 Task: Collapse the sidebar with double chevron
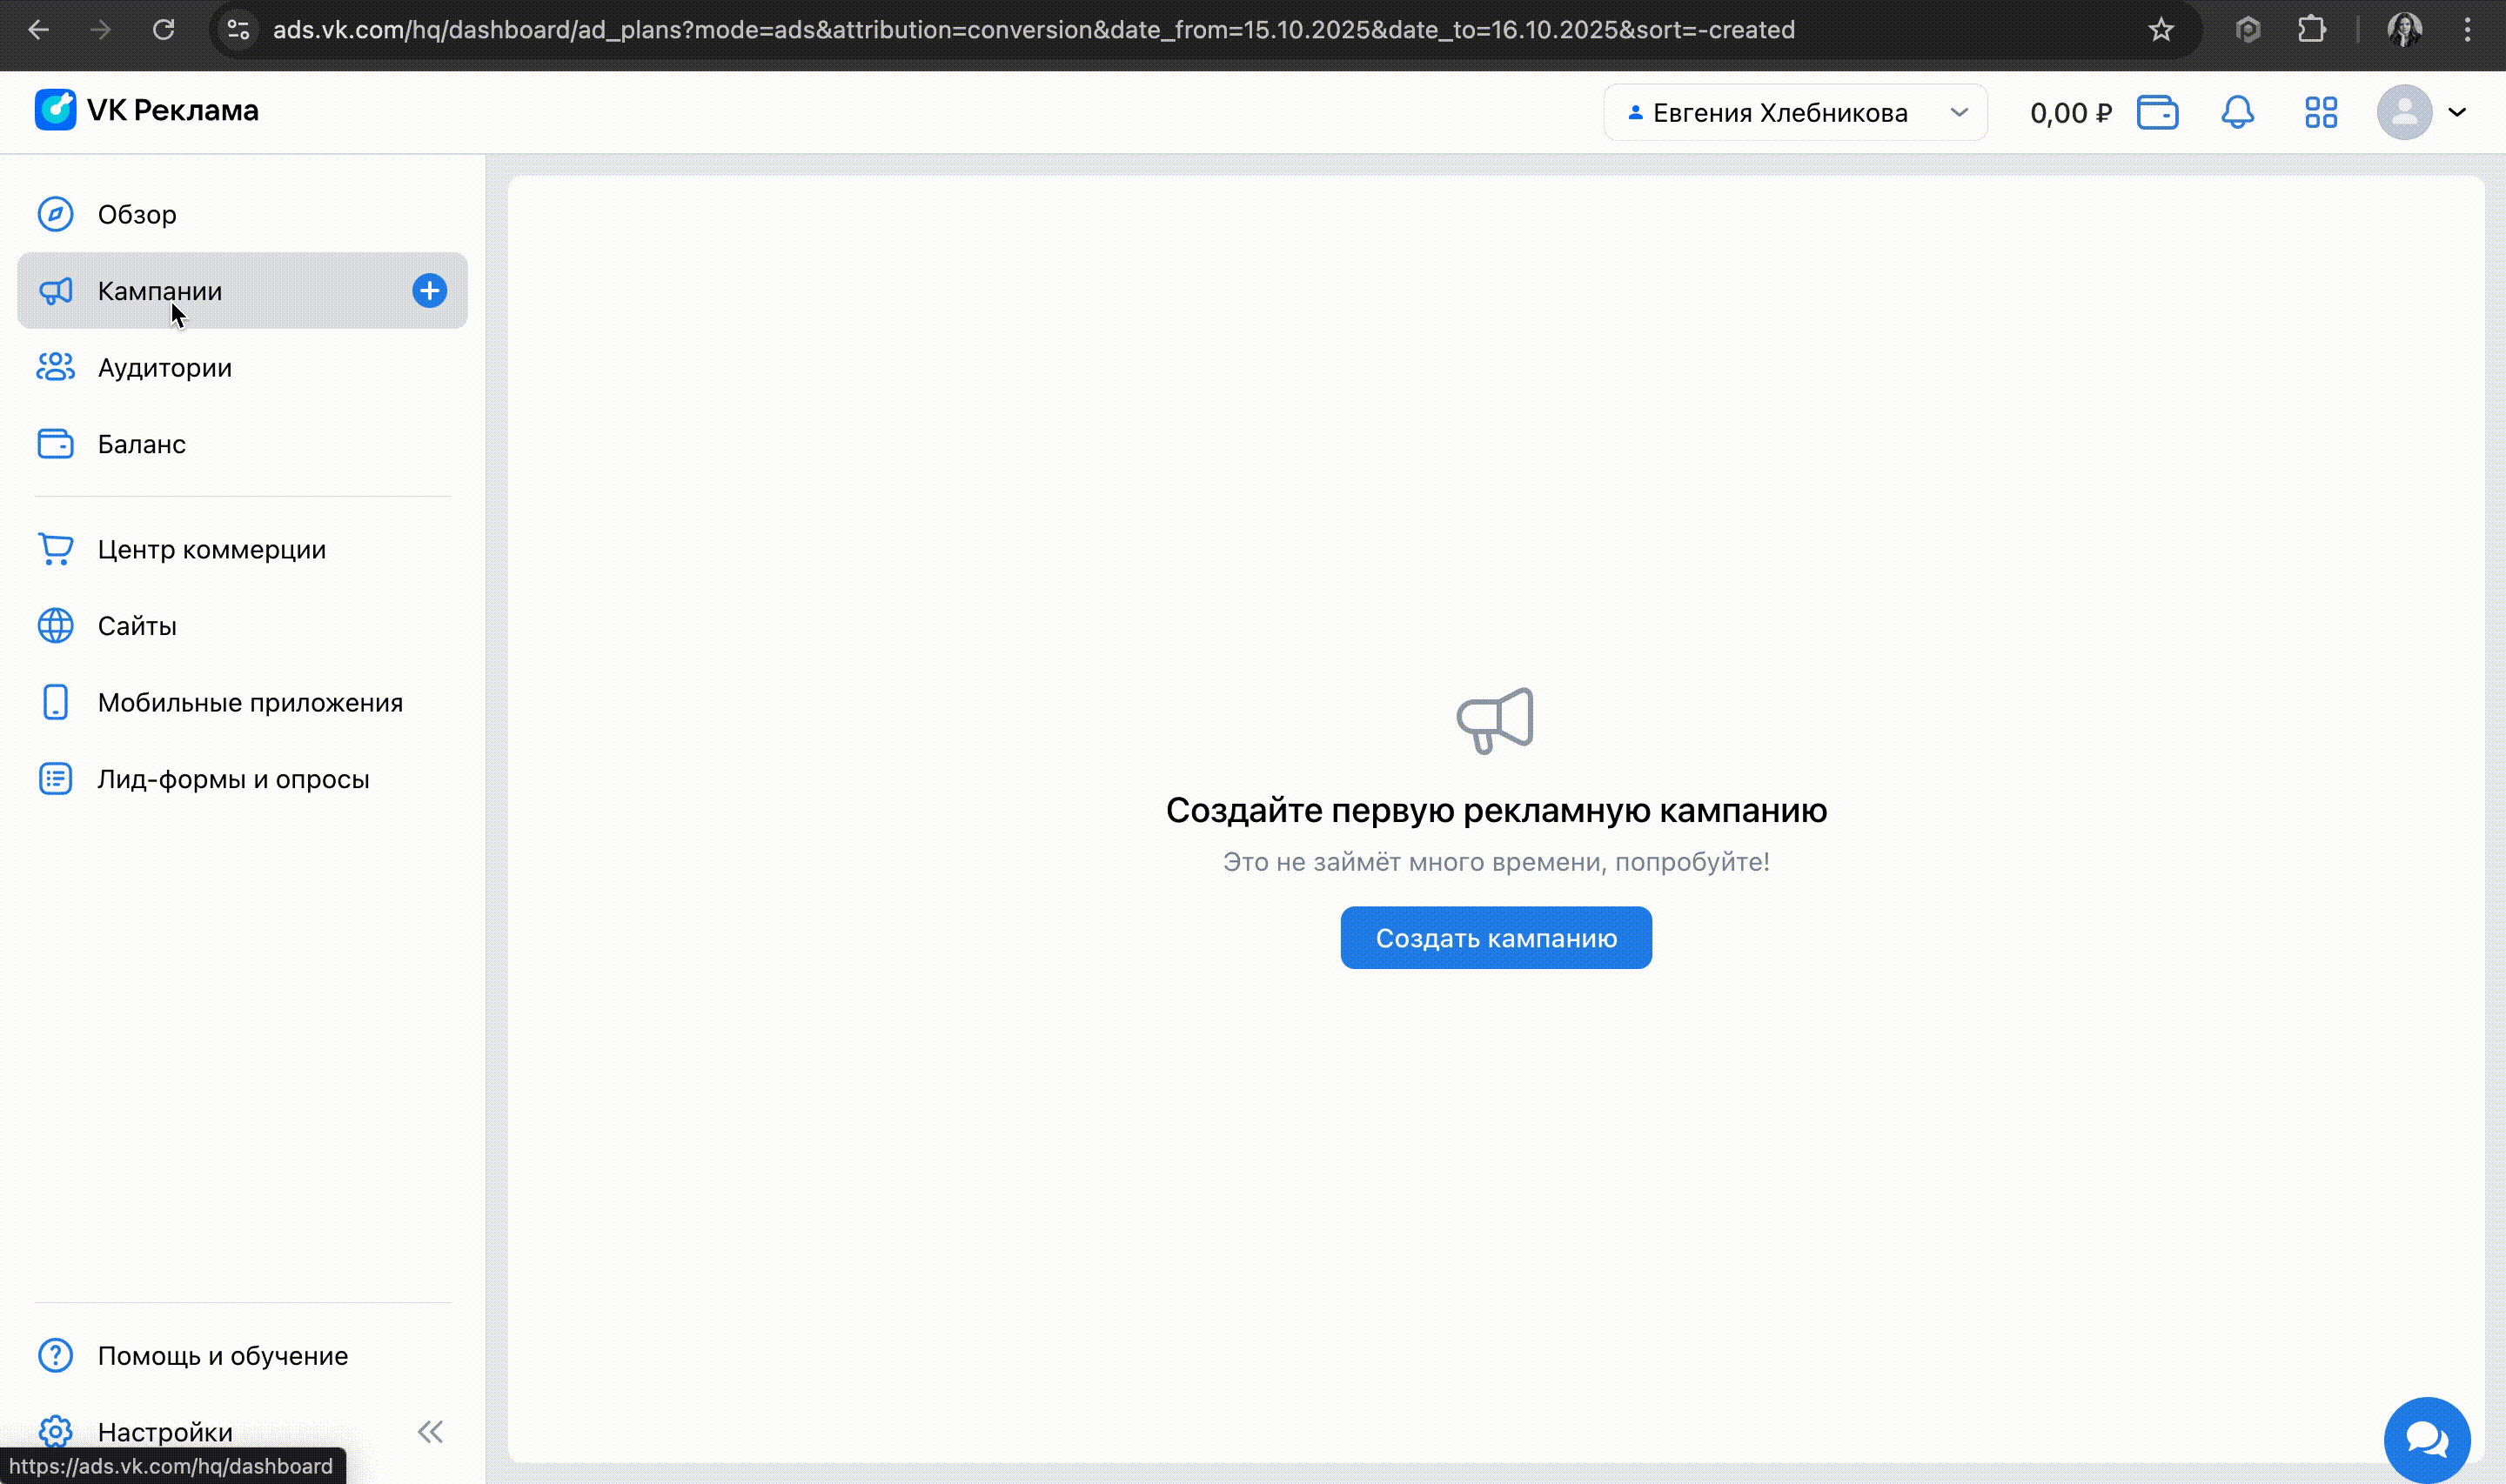coord(430,1432)
